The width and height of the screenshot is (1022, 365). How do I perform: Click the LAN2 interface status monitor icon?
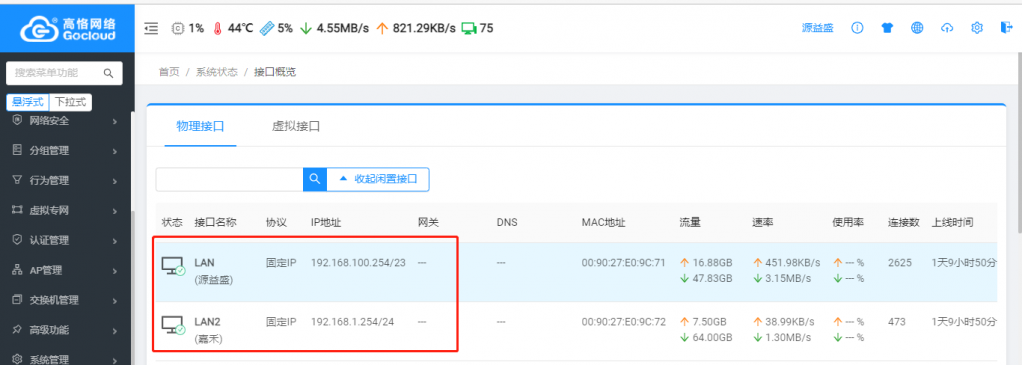click(173, 325)
